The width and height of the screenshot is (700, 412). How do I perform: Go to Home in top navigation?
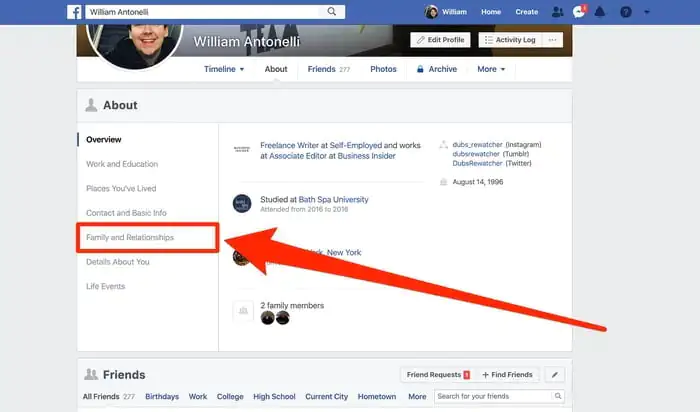click(491, 12)
